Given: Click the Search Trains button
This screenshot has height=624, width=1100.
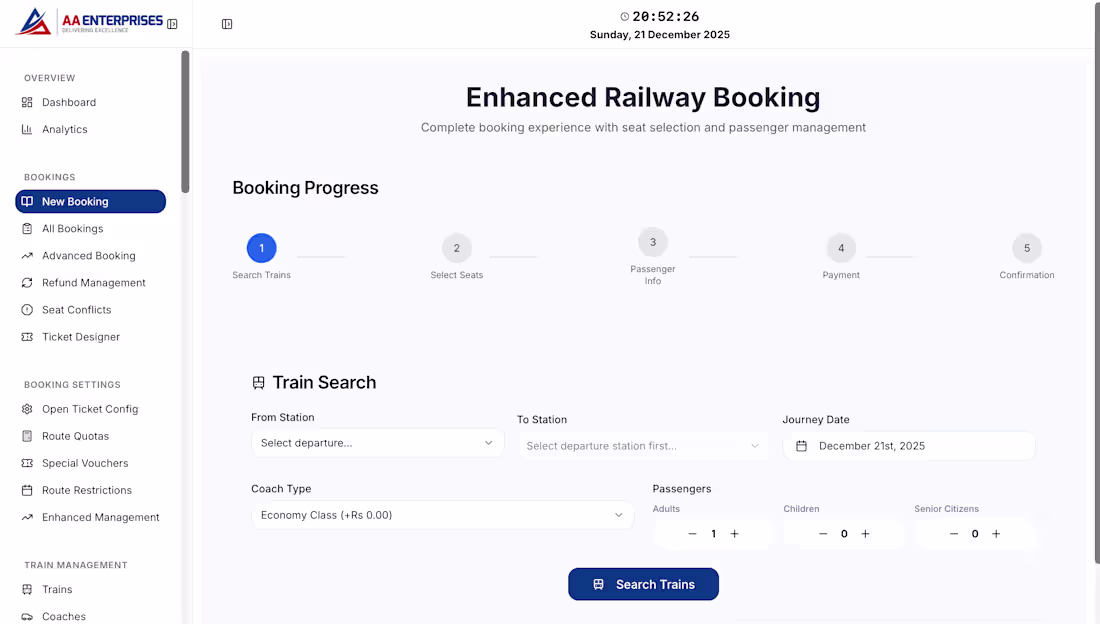Looking at the screenshot, I should click(x=643, y=584).
